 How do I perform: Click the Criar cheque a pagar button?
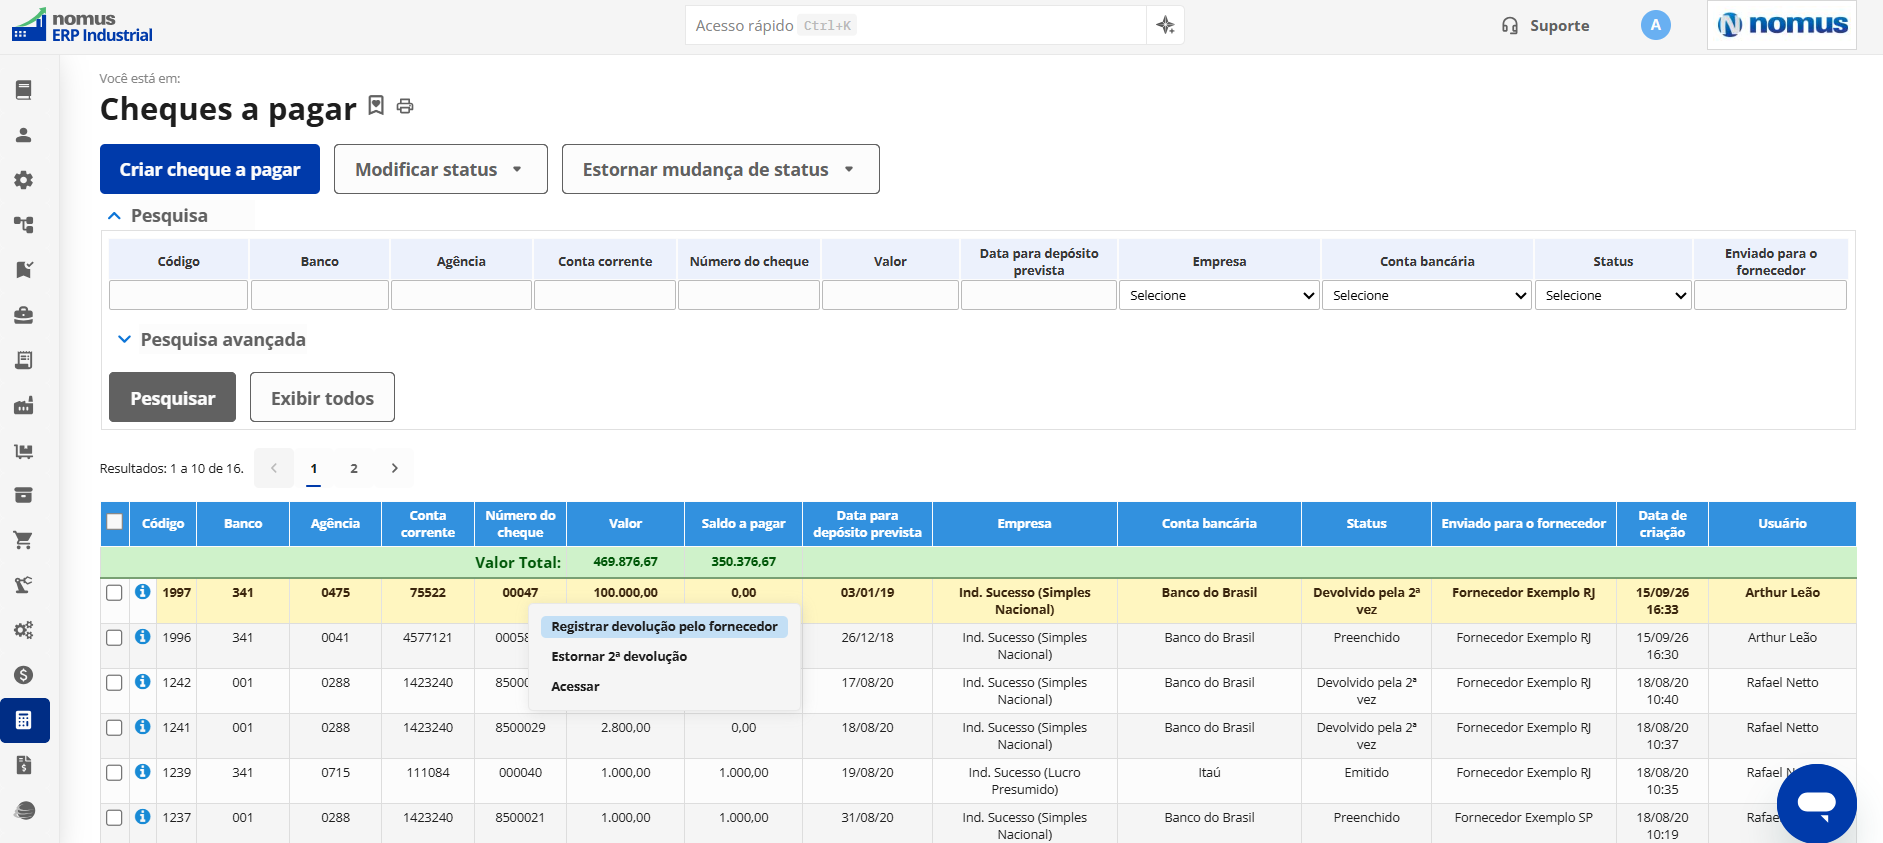pos(210,169)
